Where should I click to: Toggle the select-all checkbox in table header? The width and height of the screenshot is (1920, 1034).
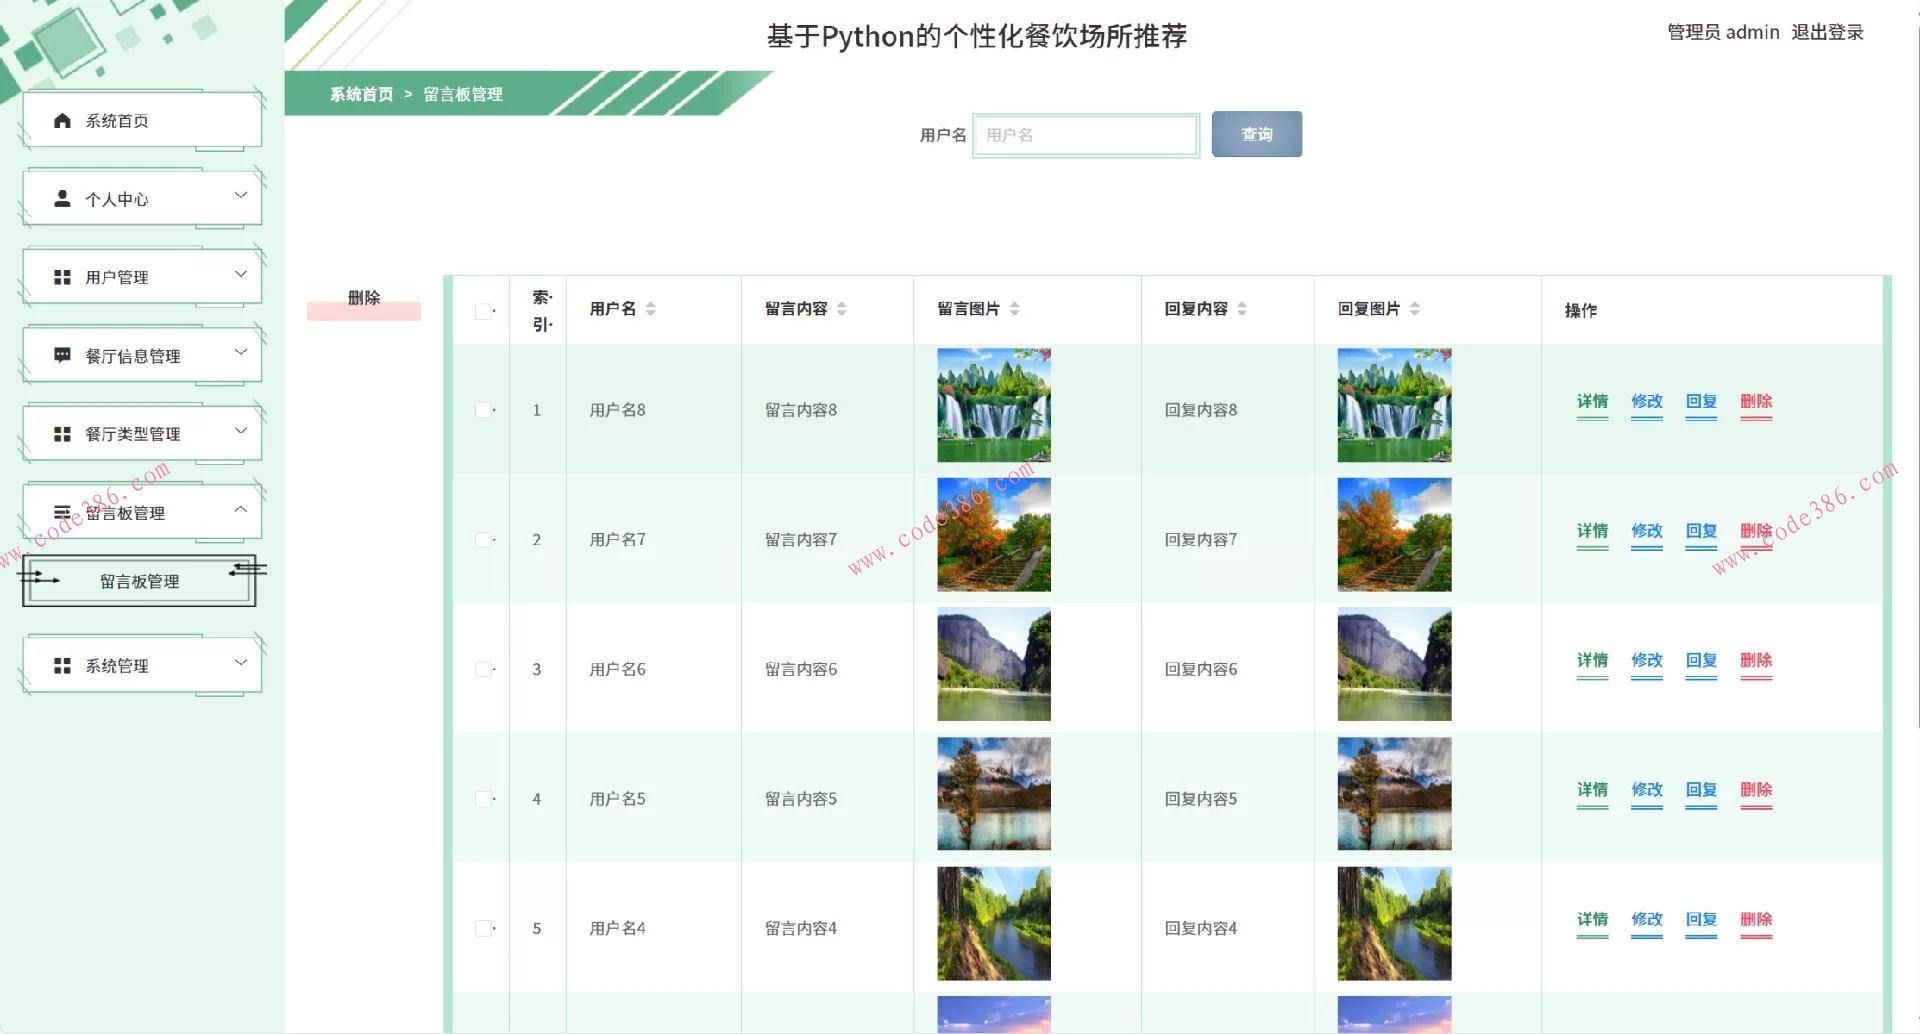pyautogui.click(x=483, y=311)
